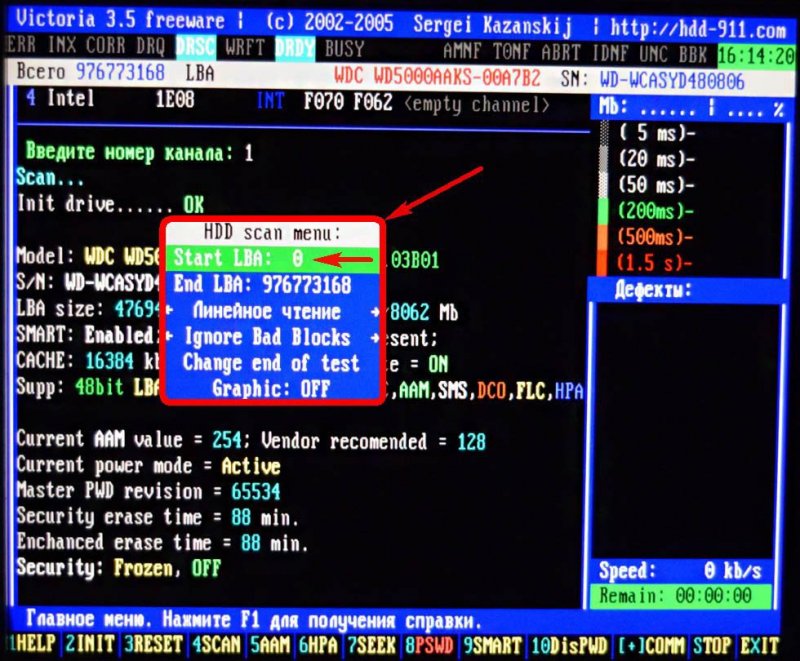Choose Change end of test

point(273,363)
